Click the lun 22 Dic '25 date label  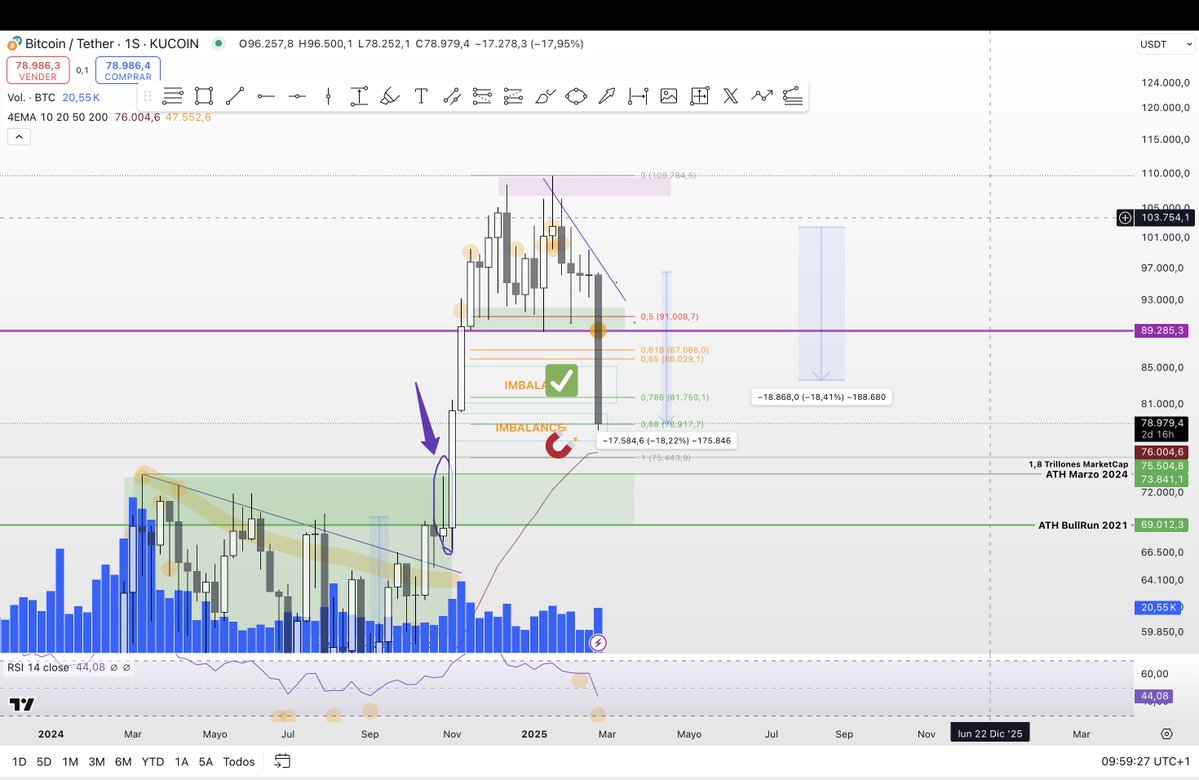(x=989, y=733)
